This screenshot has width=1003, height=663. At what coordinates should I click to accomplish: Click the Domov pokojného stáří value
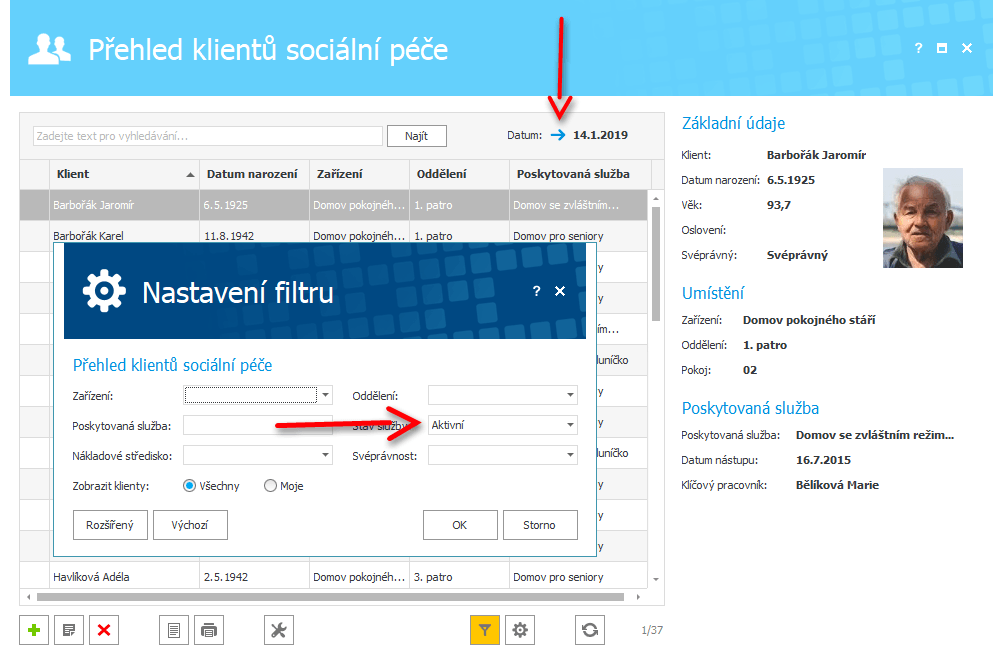coord(809,320)
